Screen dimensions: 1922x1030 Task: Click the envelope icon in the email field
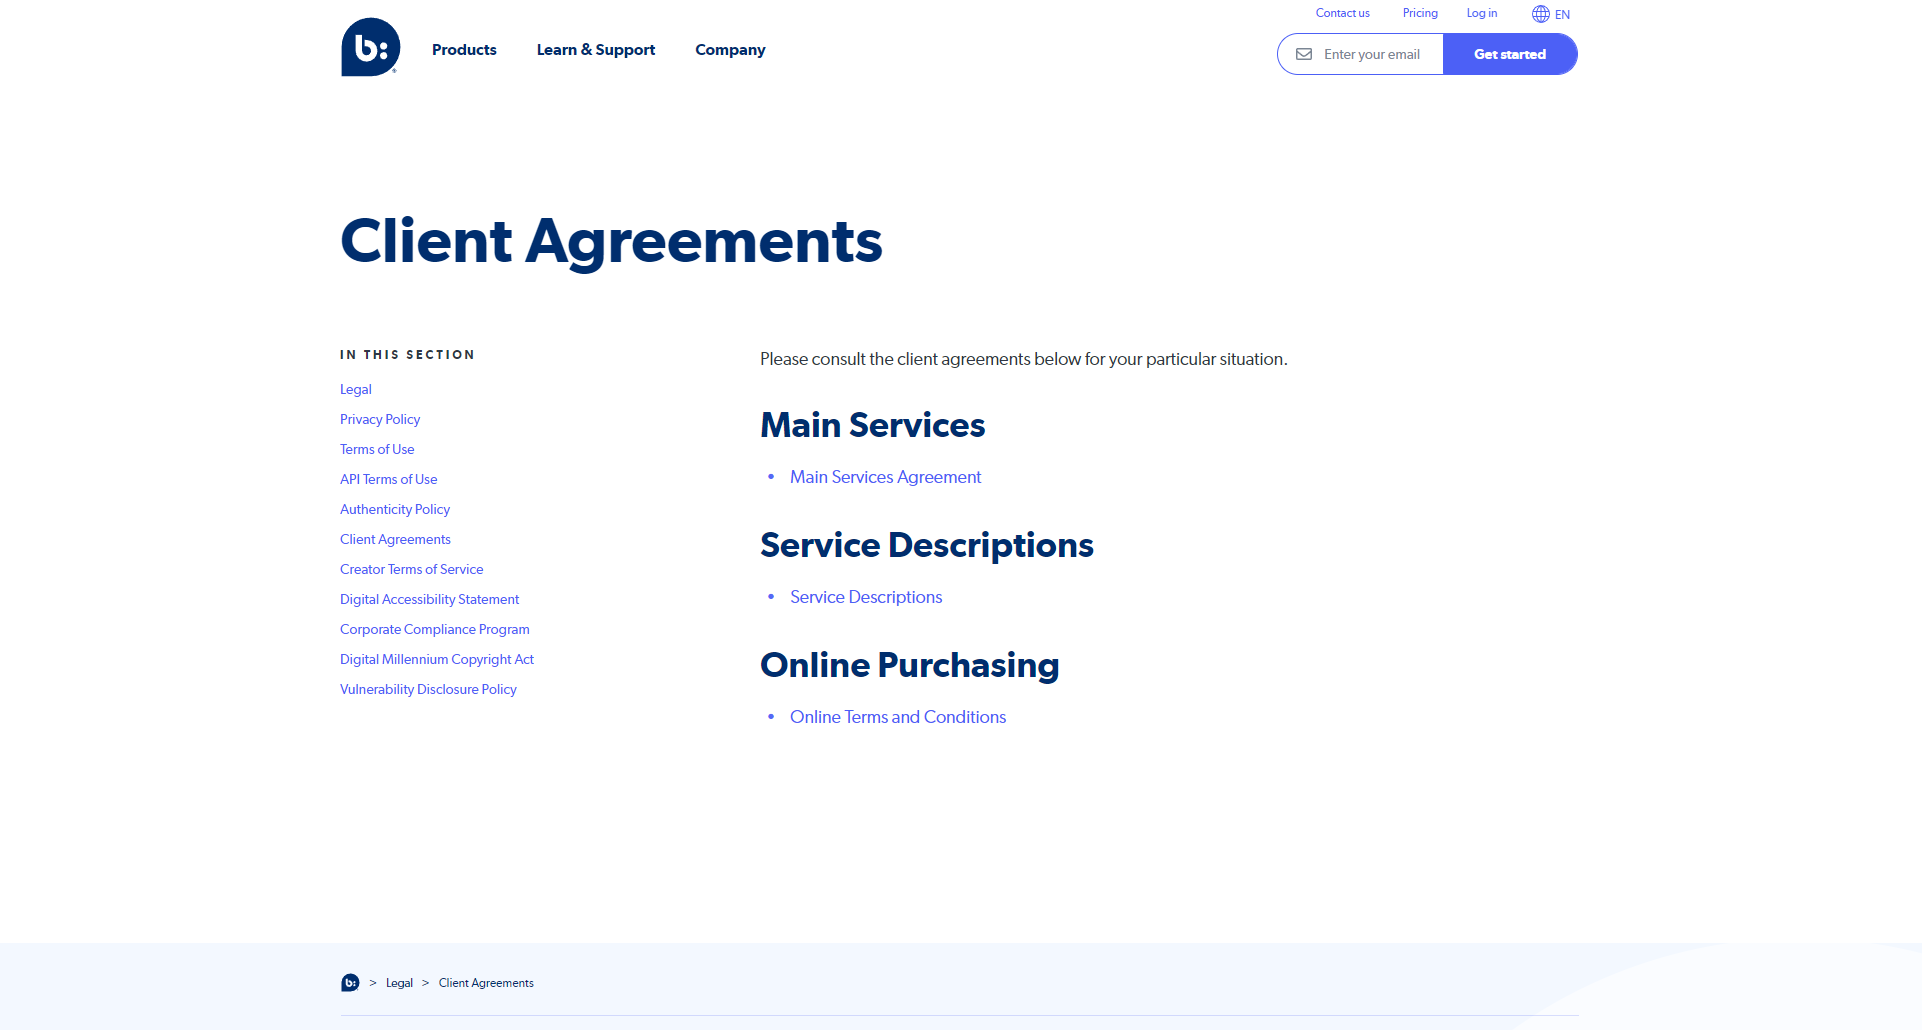[x=1304, y=54]
